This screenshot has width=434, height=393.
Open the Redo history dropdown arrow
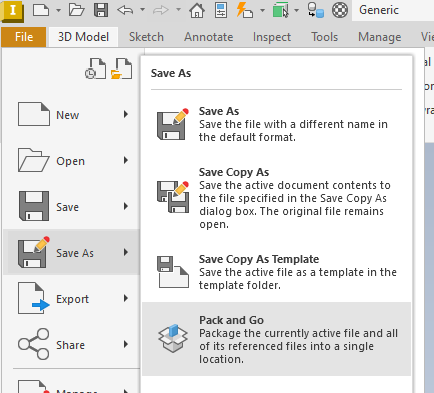pos(178,10)
